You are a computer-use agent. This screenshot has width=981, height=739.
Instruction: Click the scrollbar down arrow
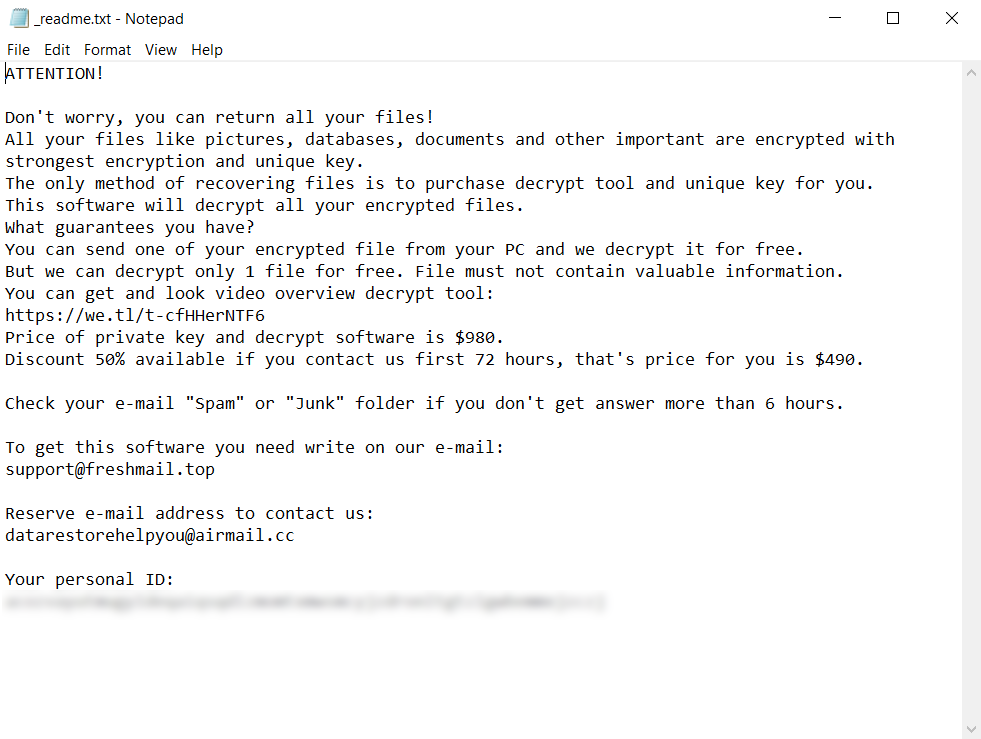(x=971, y=728)
